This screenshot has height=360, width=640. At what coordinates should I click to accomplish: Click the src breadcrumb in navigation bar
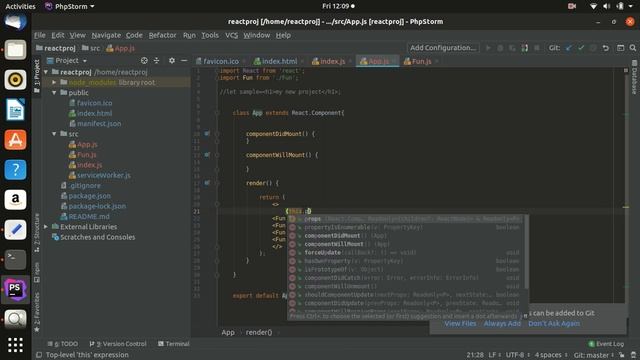91,48
